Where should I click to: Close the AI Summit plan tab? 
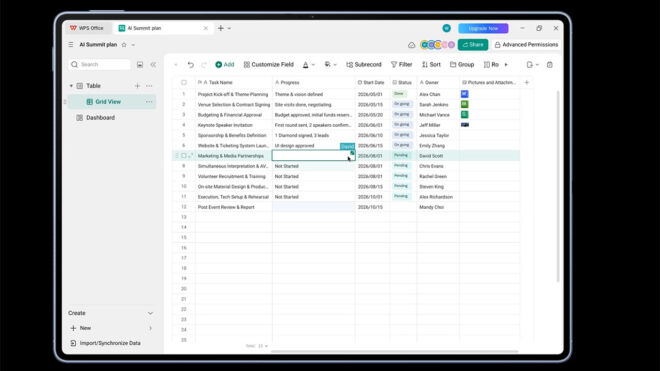[x=205, y=28]
